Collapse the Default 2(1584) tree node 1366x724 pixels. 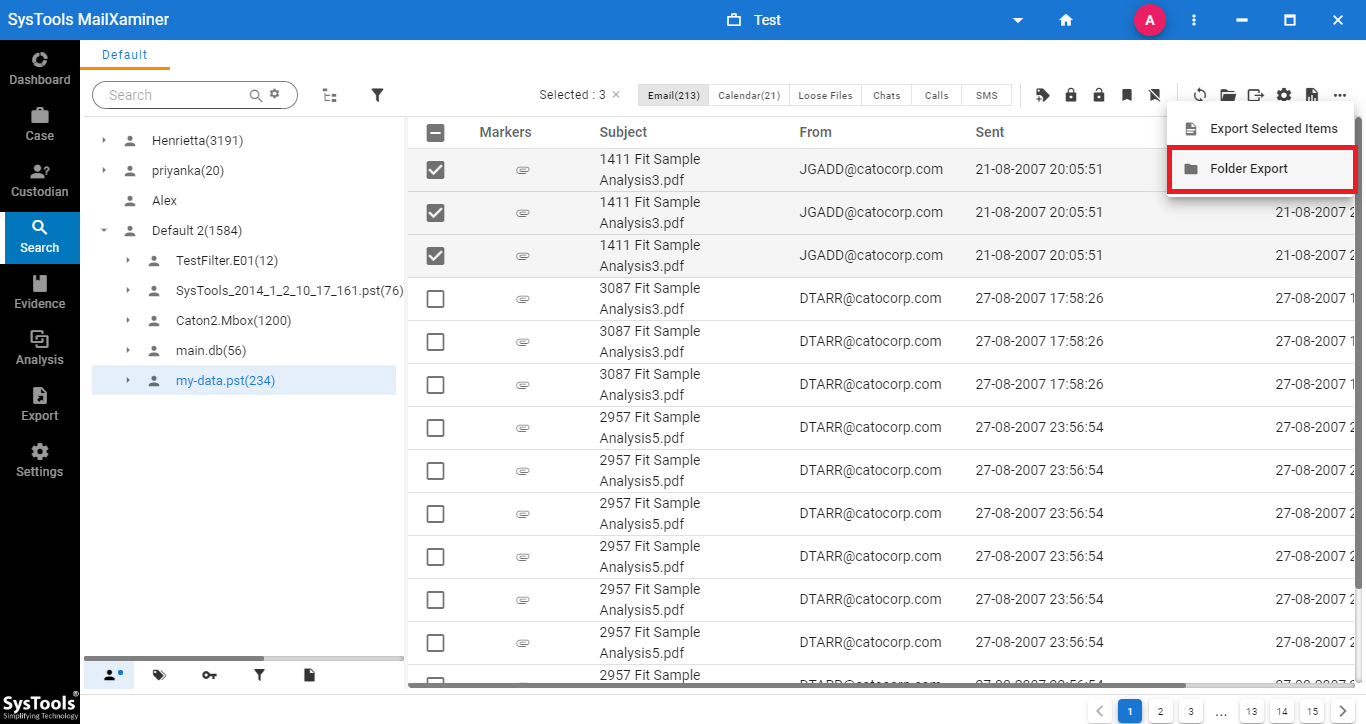pos(104,231)
